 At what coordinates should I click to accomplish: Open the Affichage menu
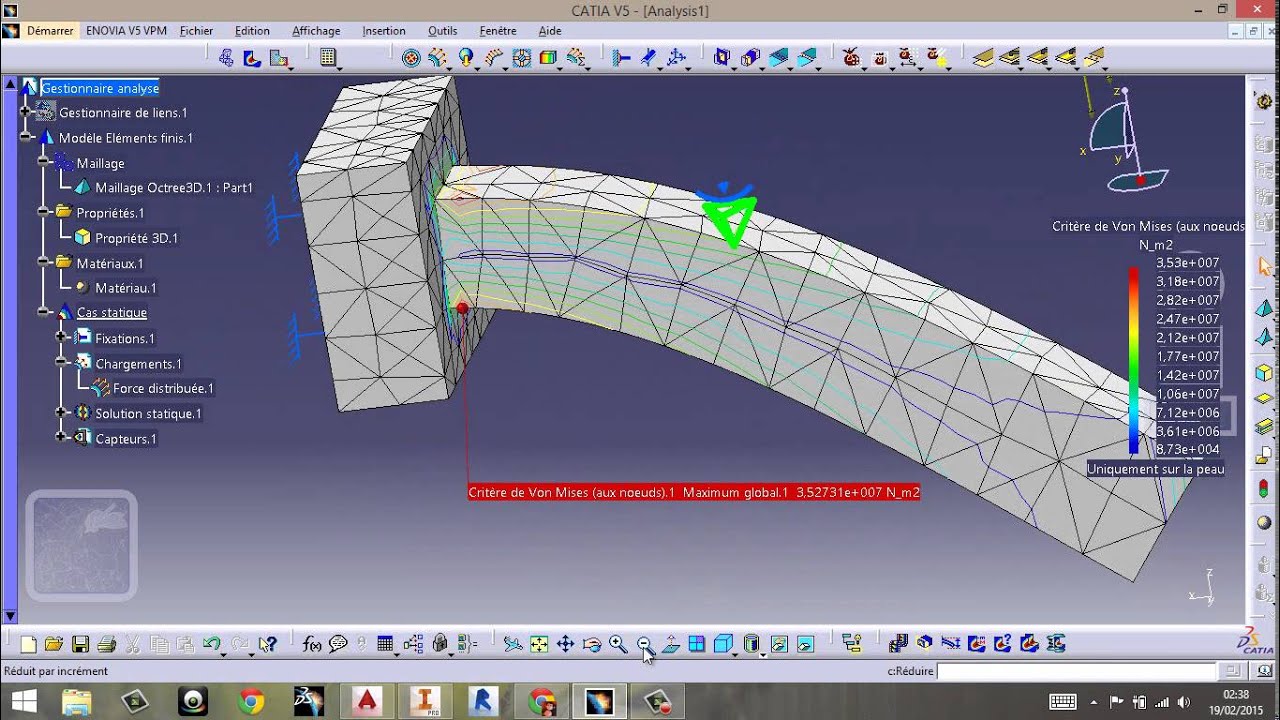tap(316, 31)
